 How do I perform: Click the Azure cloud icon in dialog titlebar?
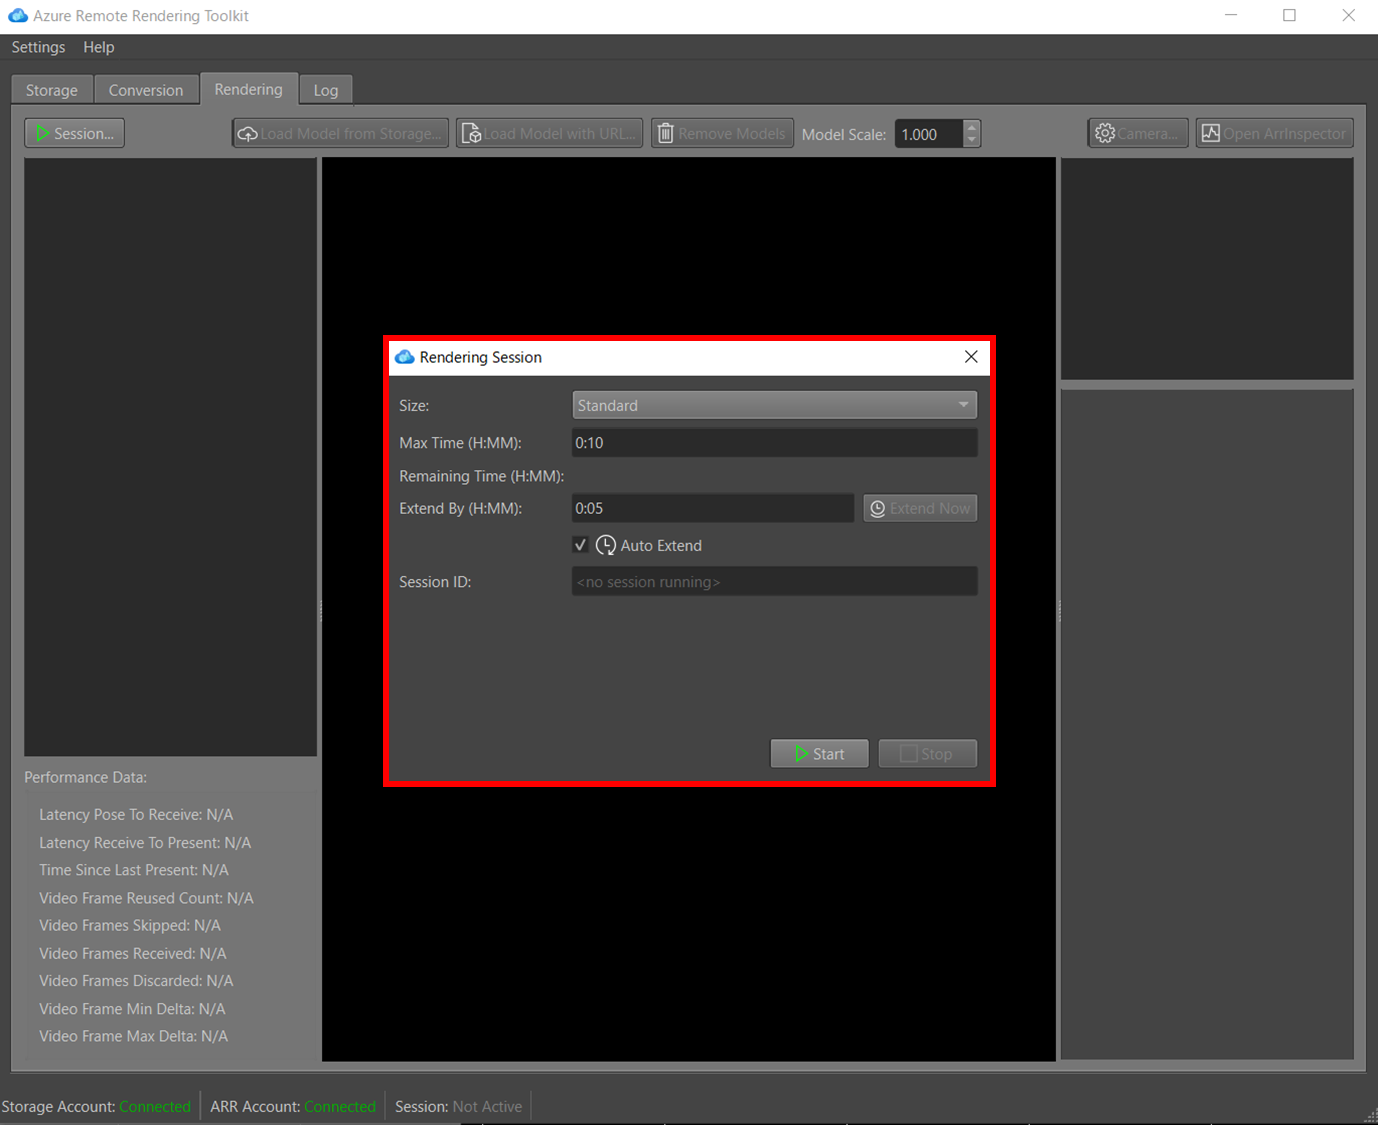[404, 356]
